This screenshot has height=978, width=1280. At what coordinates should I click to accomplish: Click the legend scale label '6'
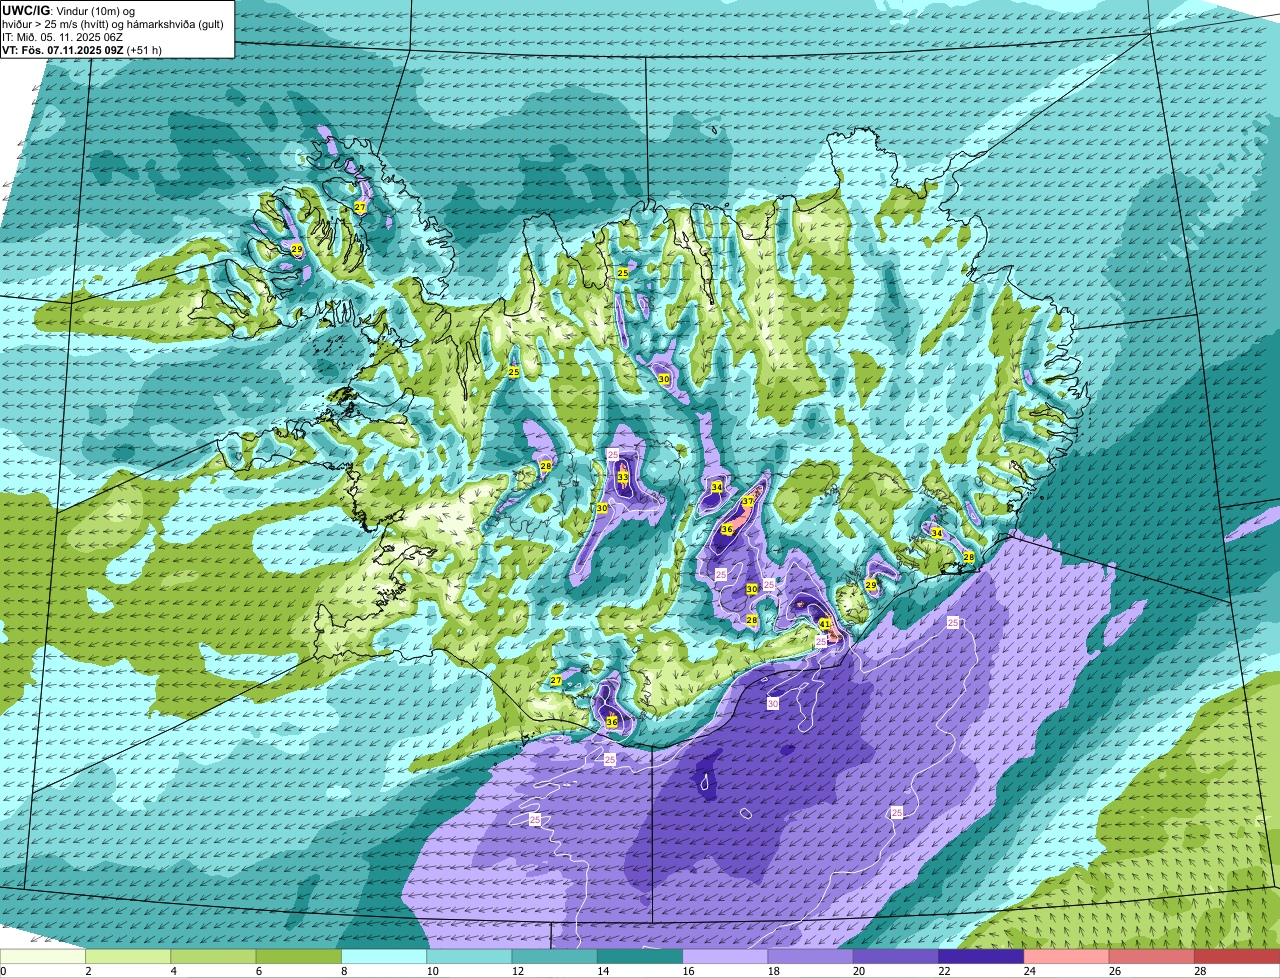tap(259, 971)
